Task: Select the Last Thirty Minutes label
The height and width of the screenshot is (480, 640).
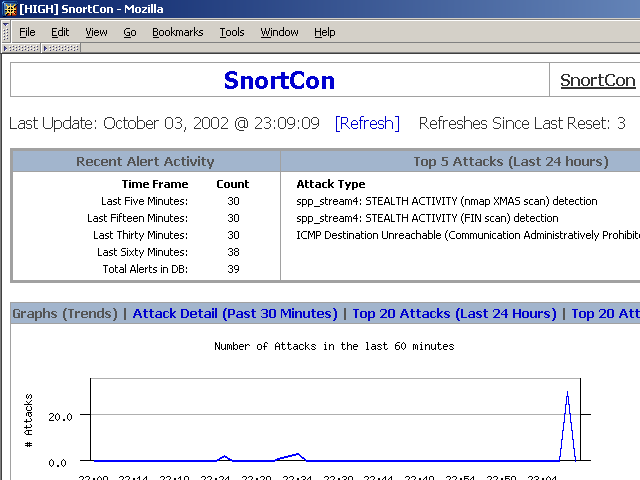Action: tap(140, 236)
